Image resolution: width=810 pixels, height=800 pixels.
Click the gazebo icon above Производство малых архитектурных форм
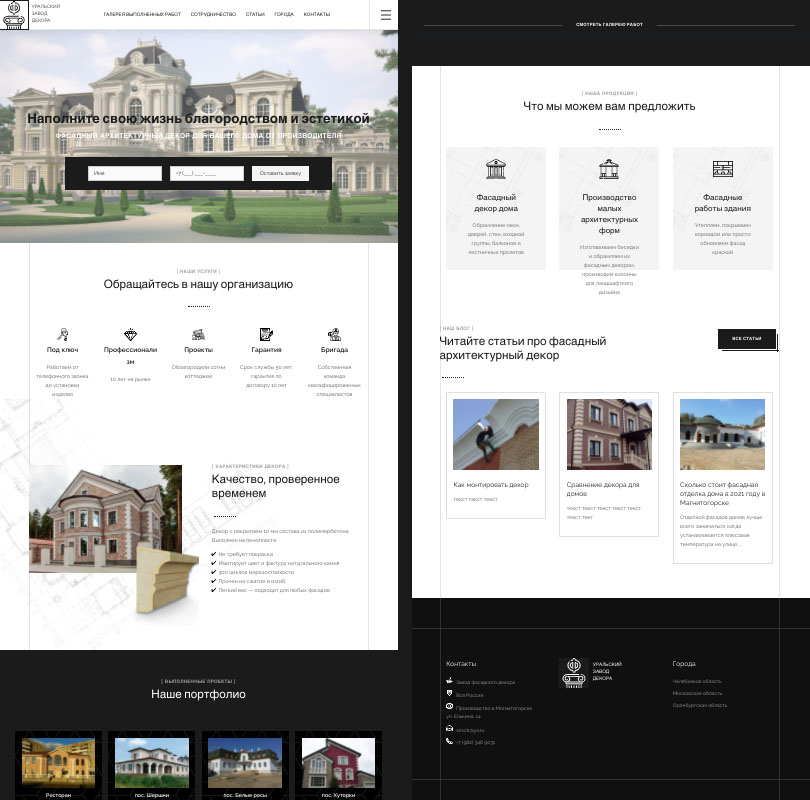(x=609, y=169)
